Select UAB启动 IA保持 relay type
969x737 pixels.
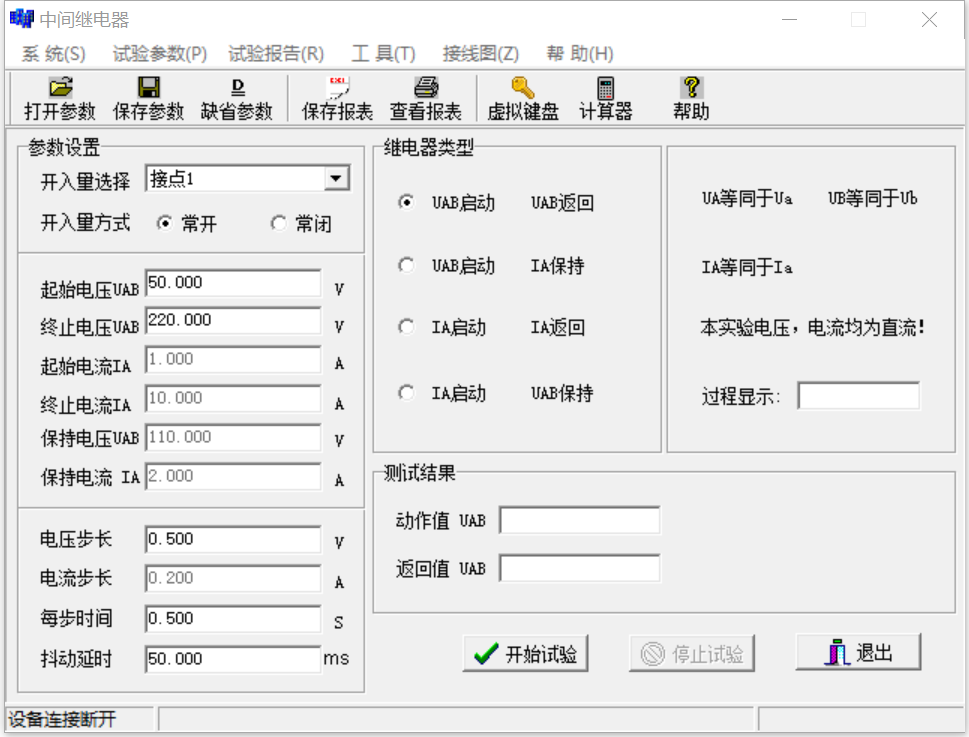point(407,266)
